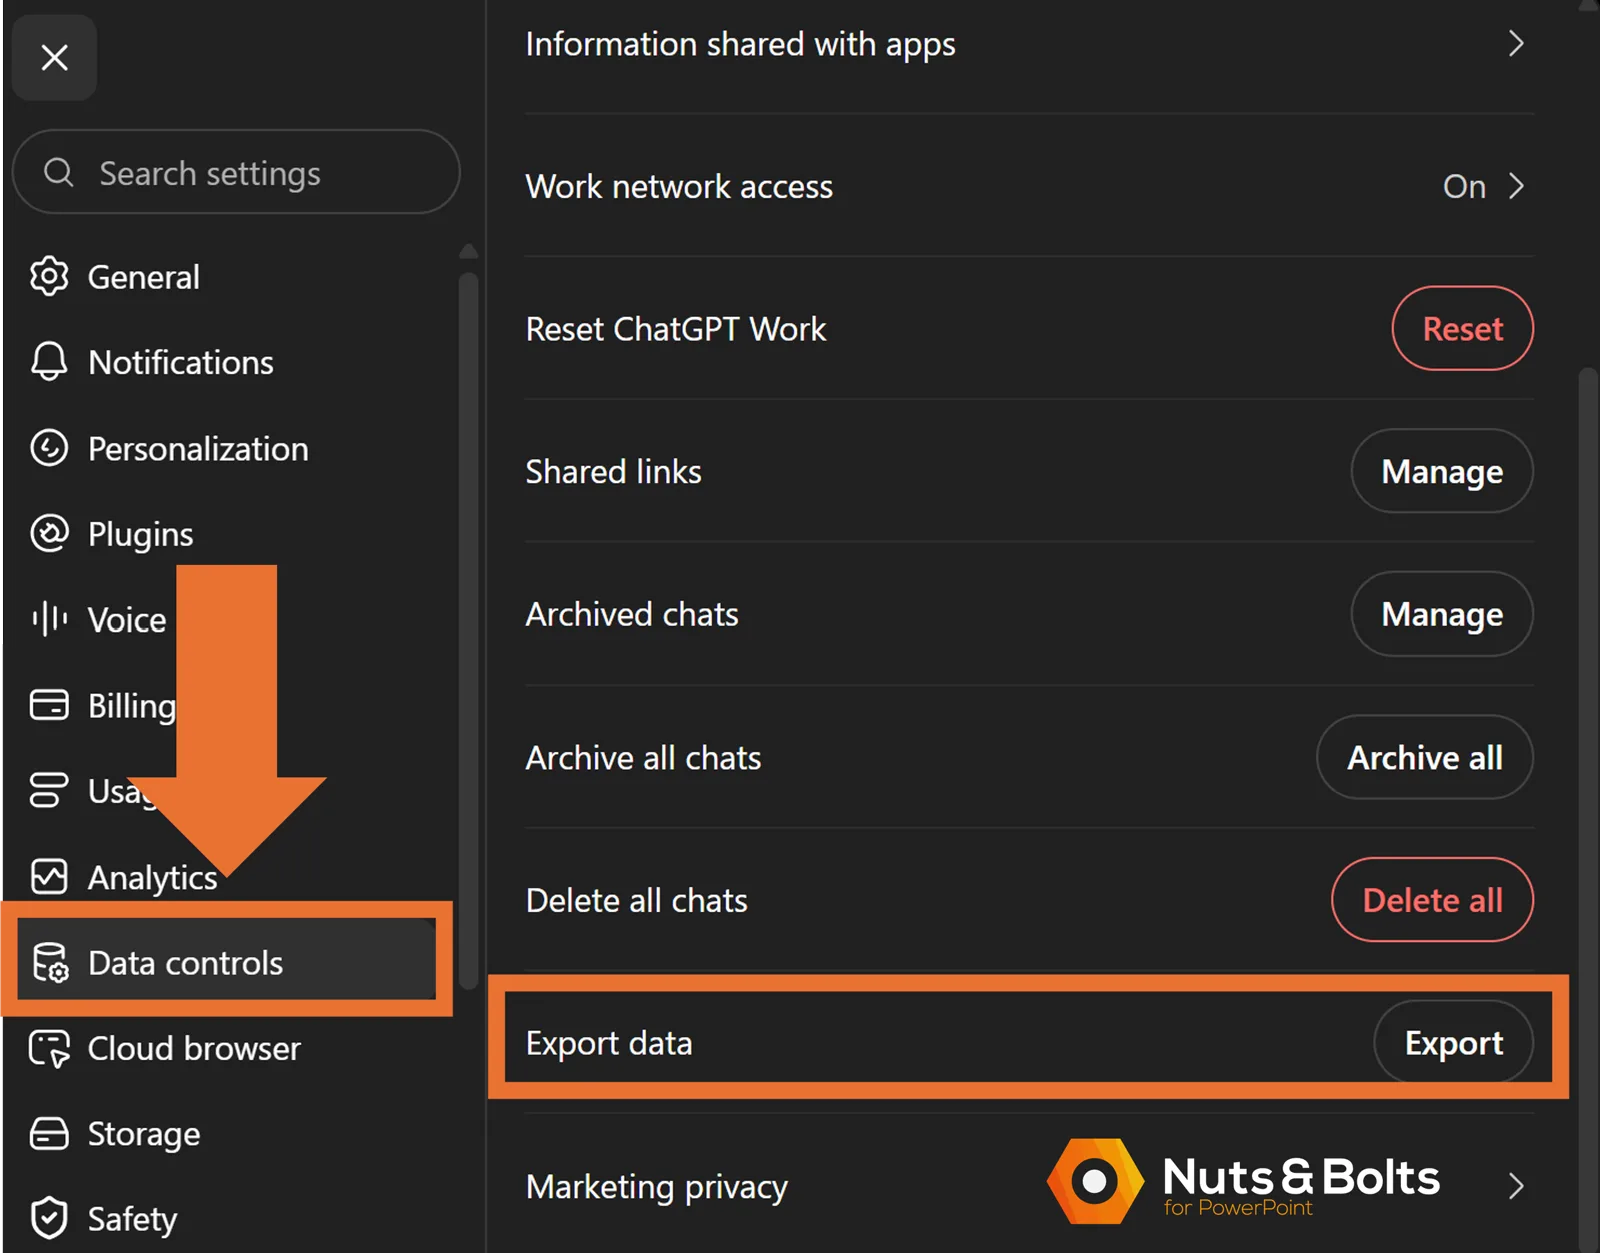Click the 'Work network access' label

click(679, 187)
